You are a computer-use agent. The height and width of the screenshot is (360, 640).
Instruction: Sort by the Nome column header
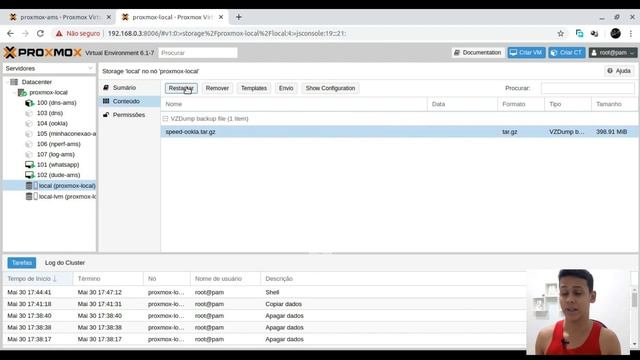[294, 104]
